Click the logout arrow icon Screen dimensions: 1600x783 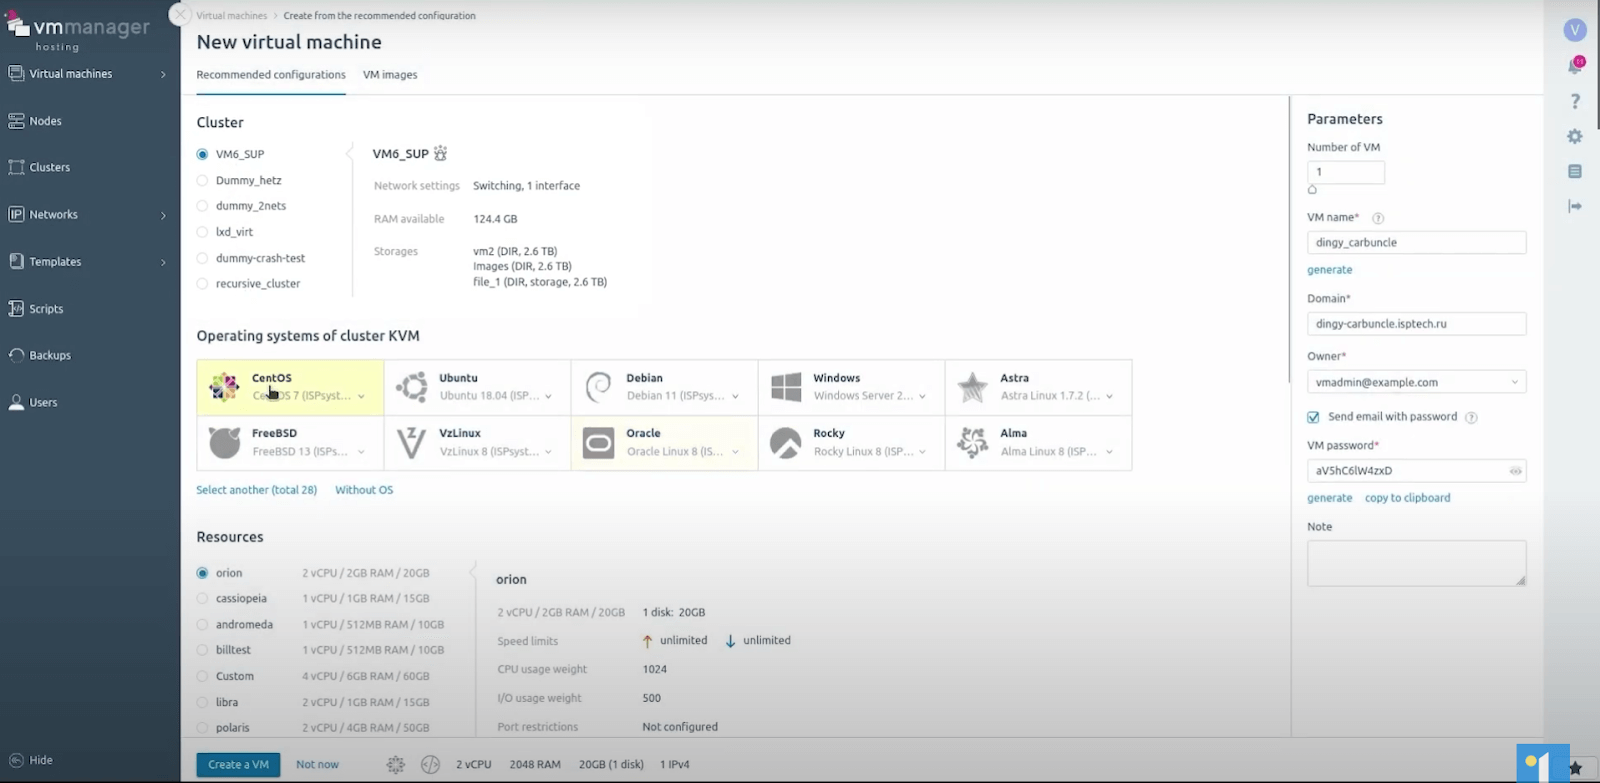click(x=1575, y=206)
